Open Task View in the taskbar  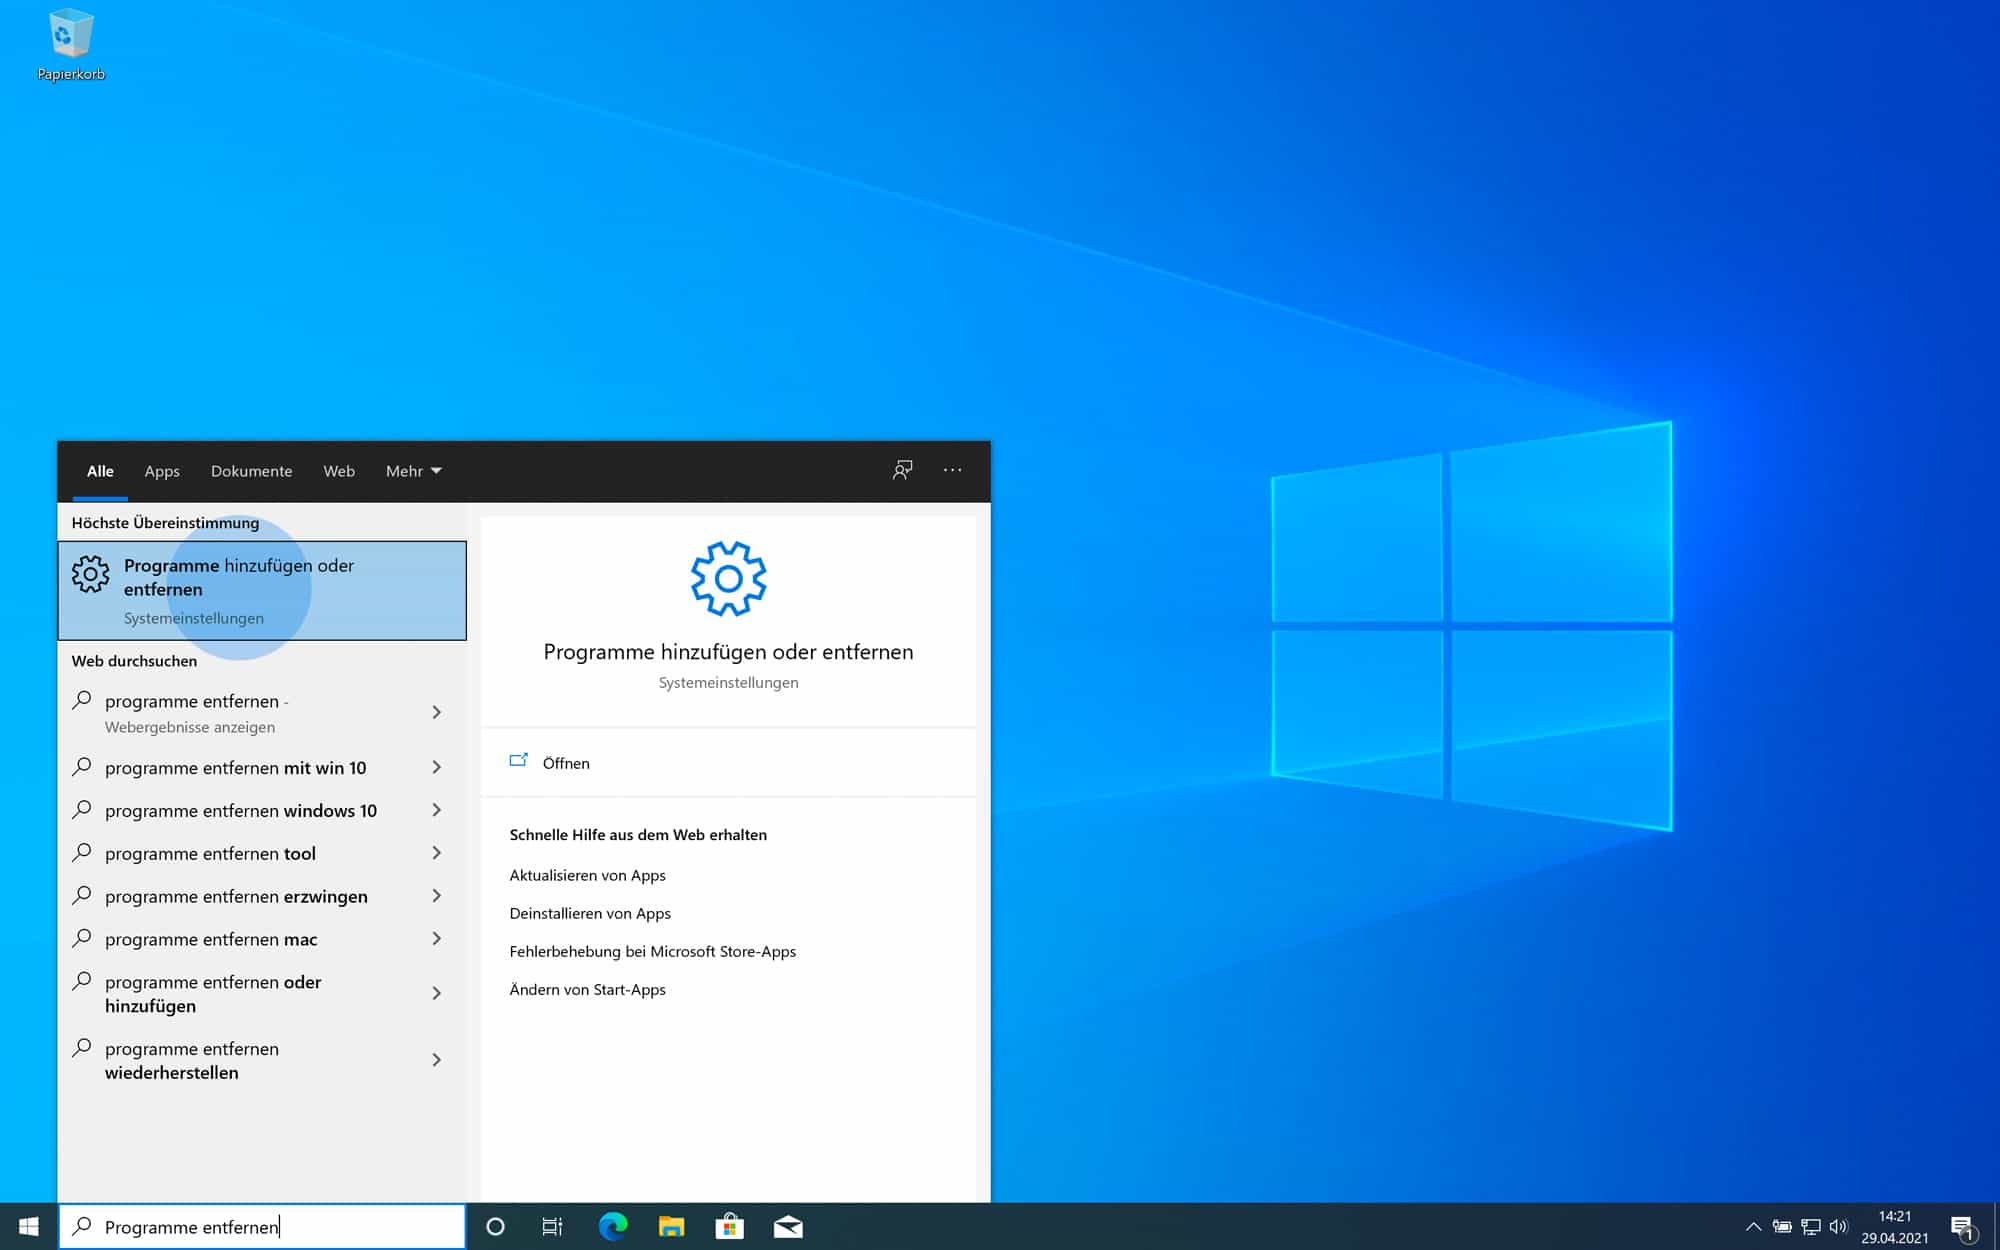[x=552, y=1226]
